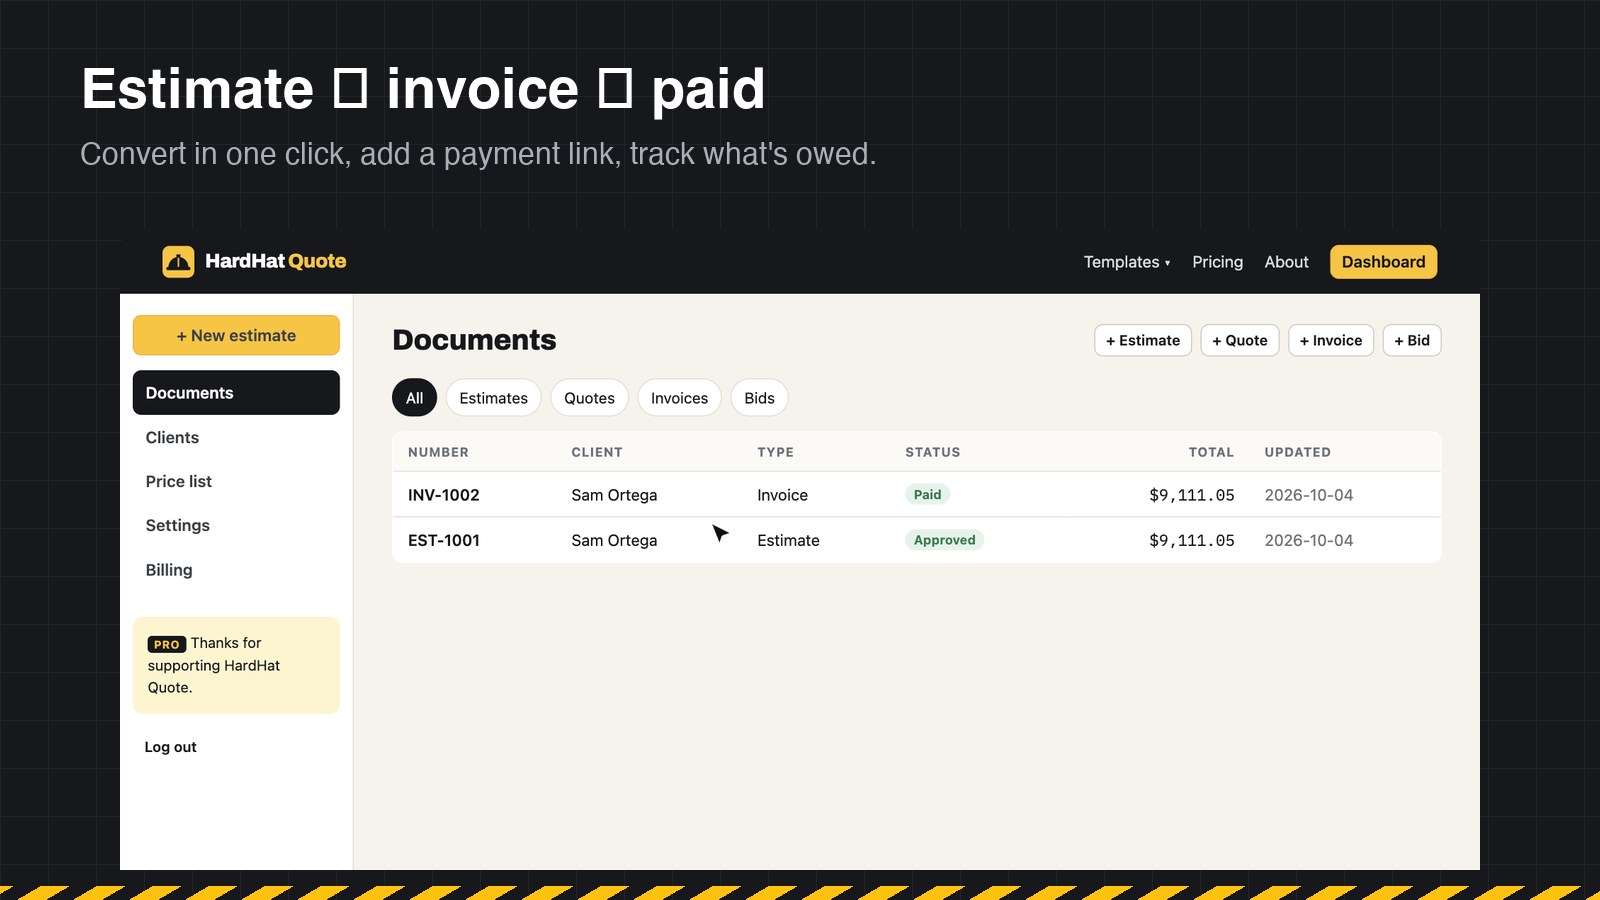Filter documents by Bids
This screenshot has height=900, width=1600.
(760, 398)
